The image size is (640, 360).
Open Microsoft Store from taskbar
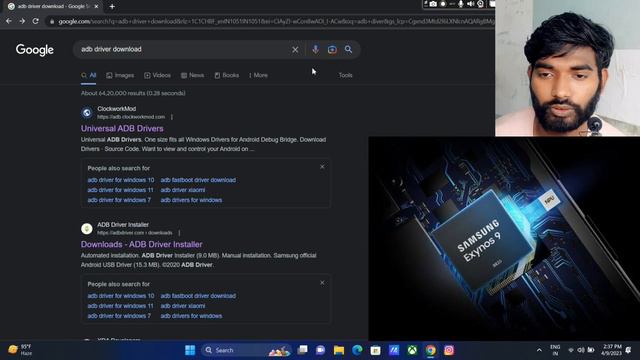pyautogui.click(x=376, y=350)
